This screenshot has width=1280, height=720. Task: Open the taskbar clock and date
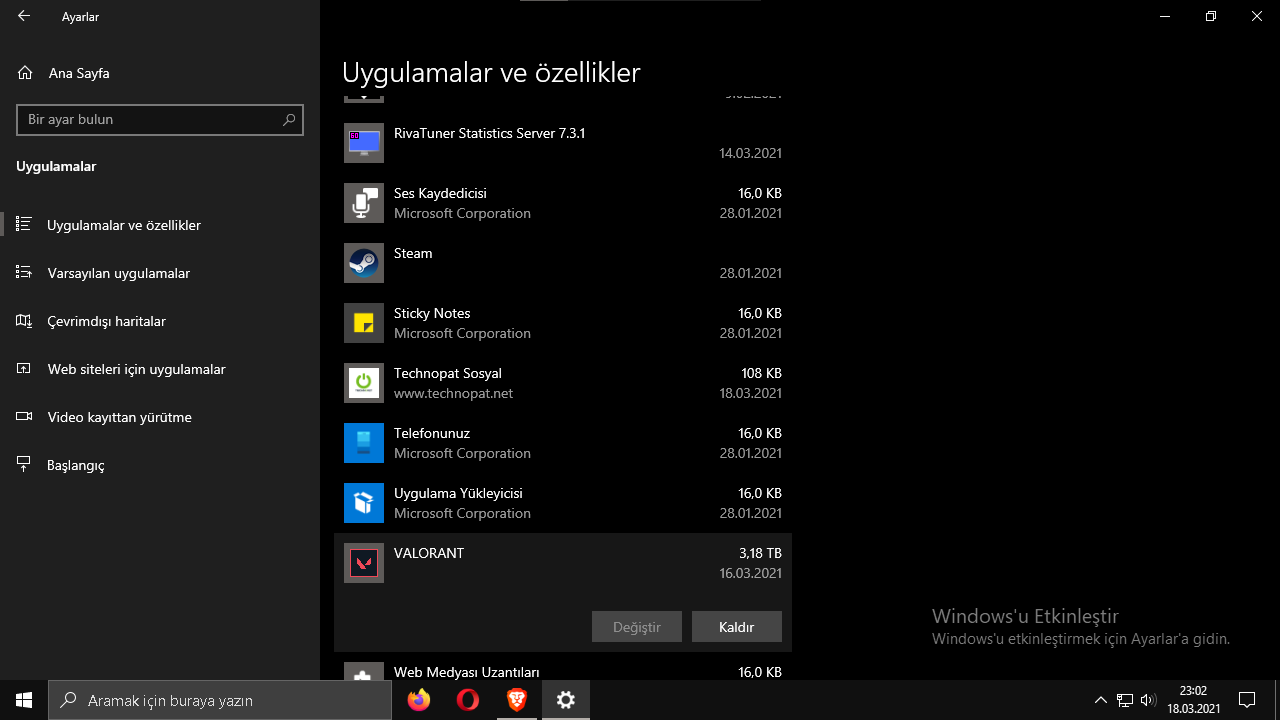coord(1193,700)
